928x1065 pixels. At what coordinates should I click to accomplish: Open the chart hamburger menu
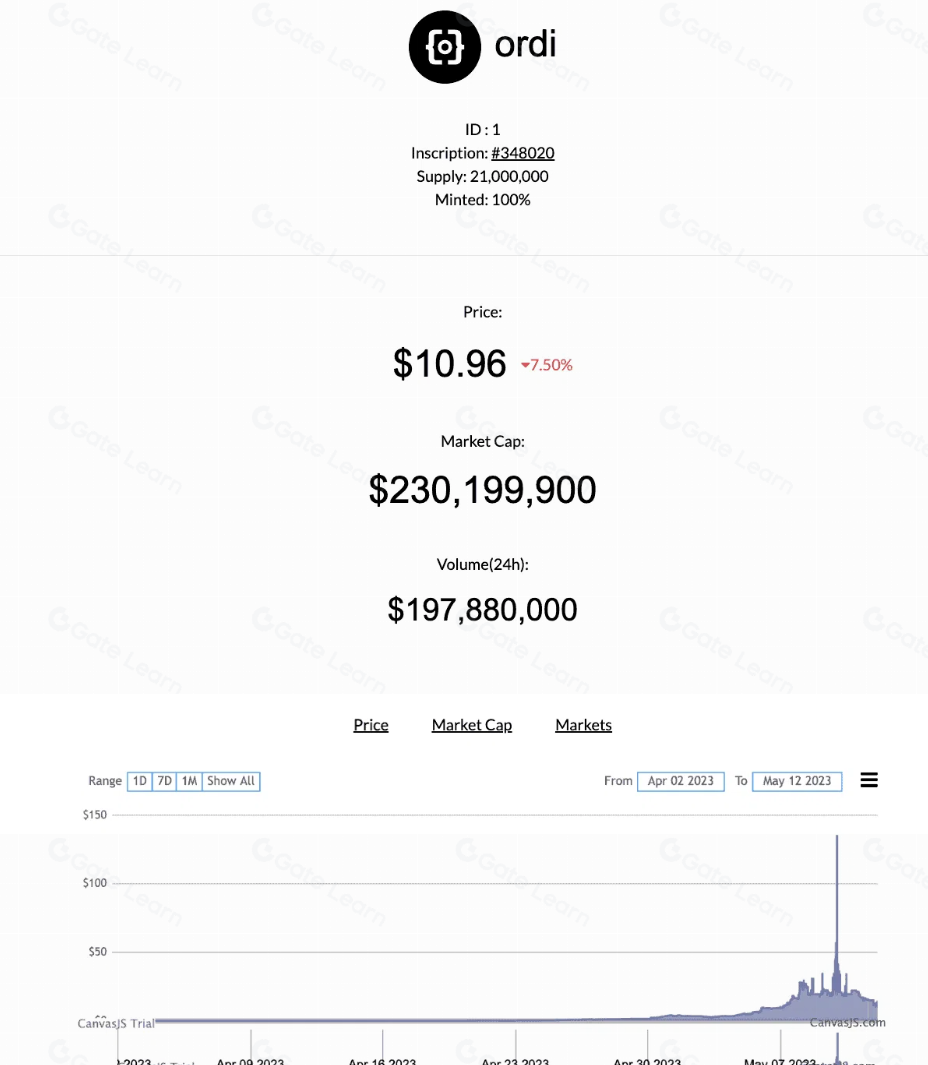coord(869,780)
